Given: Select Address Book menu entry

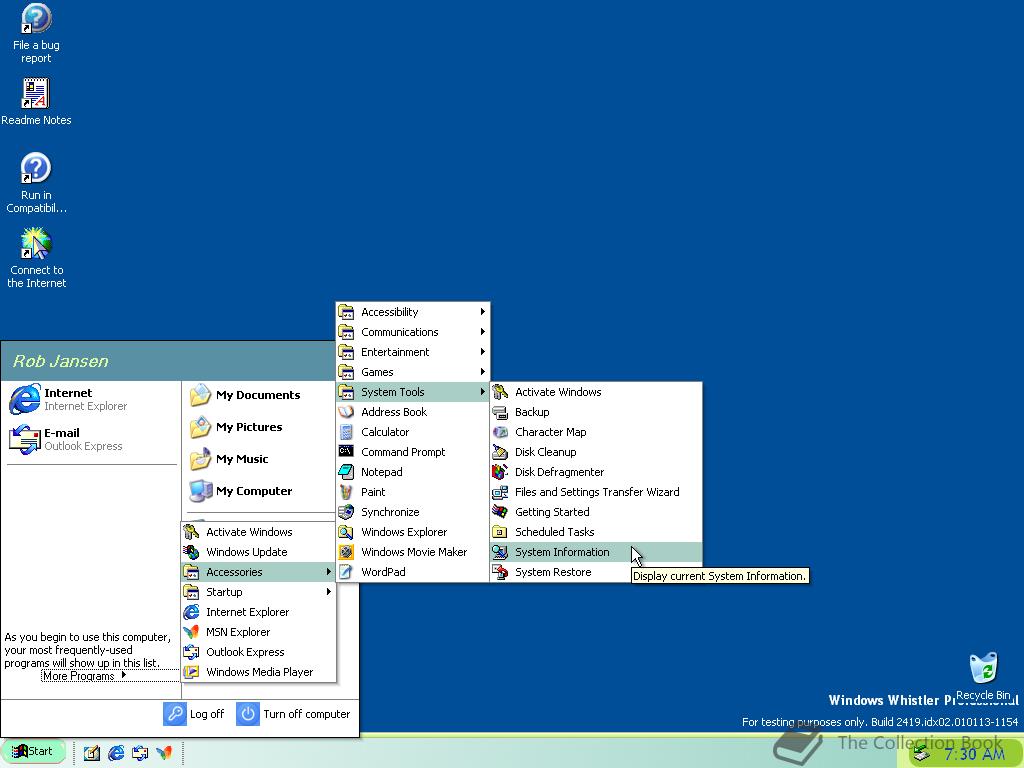Looking at the screenshot, I should coord(413,412).
